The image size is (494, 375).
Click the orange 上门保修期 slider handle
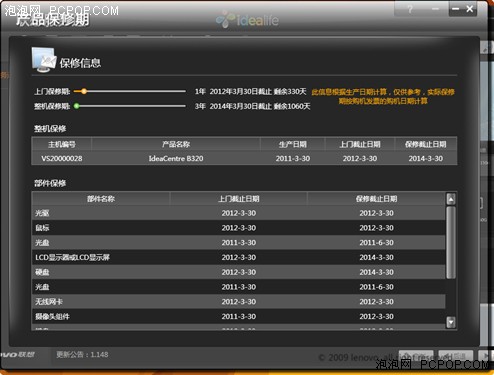[x=84, y=91]
